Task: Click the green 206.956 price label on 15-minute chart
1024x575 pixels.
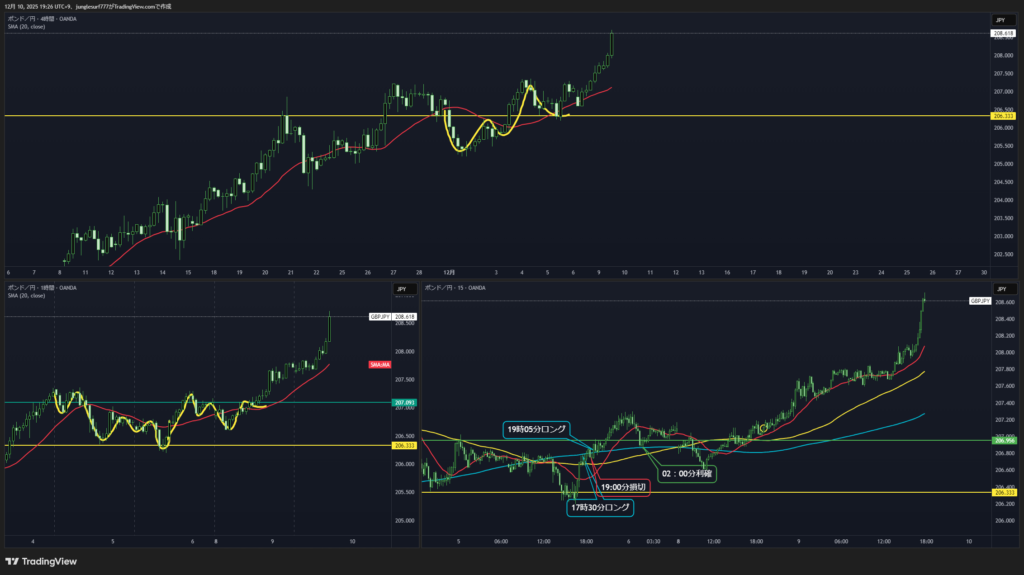Action: [x=1003, y=440]
